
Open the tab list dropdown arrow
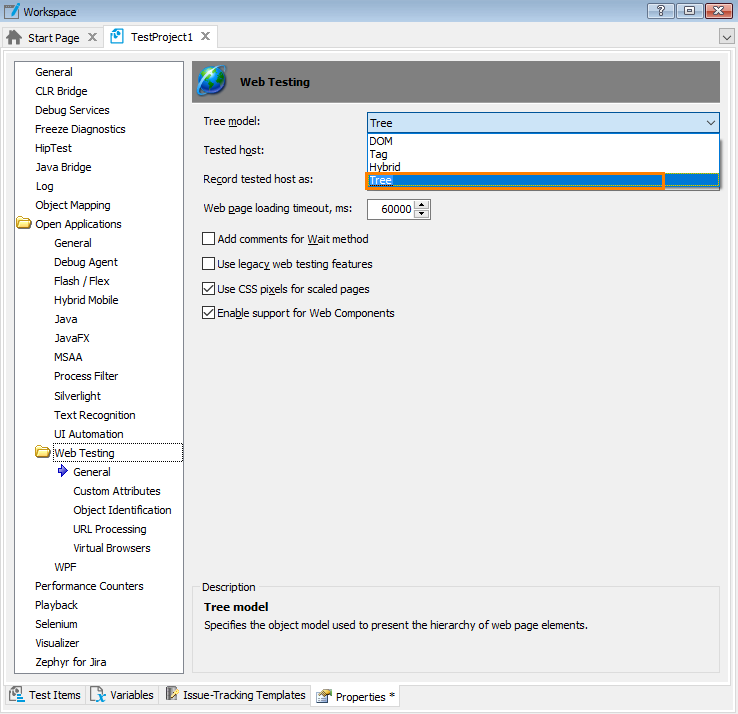pos(727,37)
